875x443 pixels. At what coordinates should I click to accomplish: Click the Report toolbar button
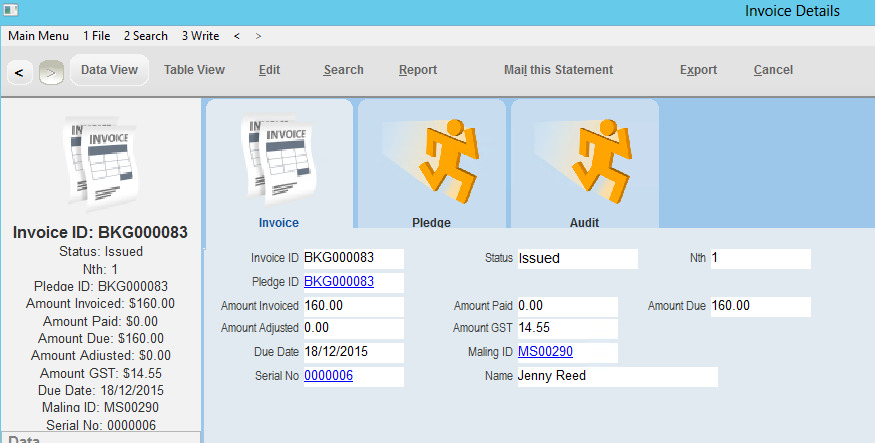coord(418,70)
